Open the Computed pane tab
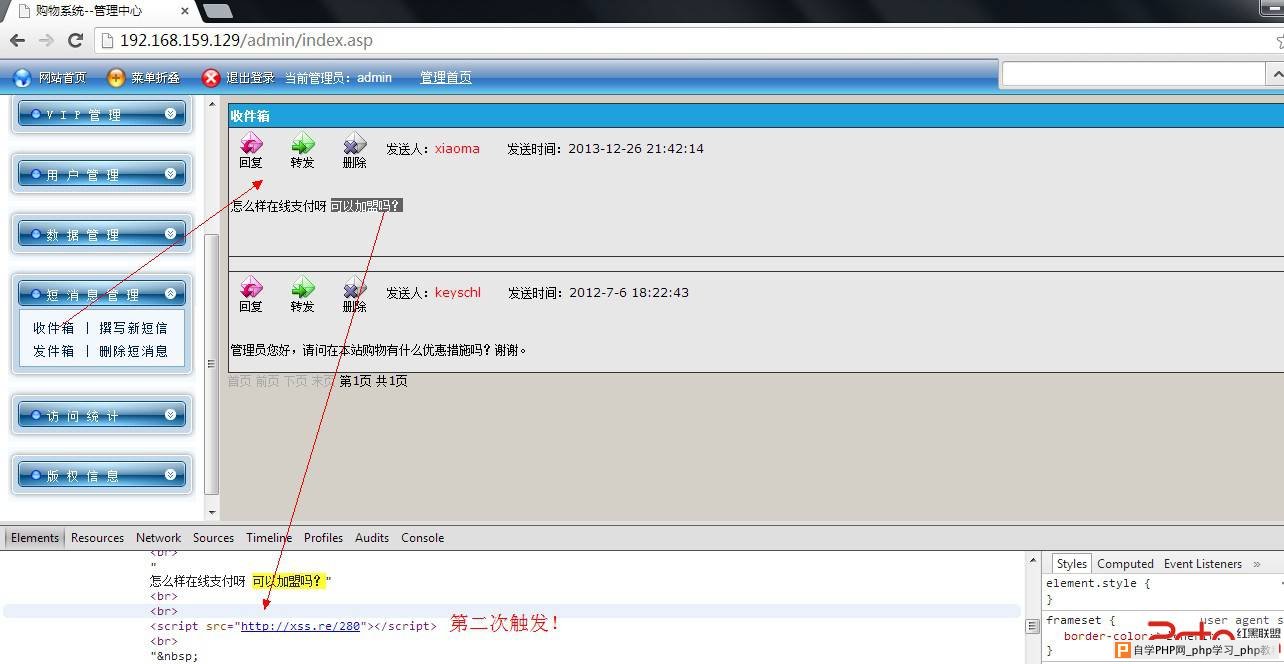Image resolution: width=1284 pixels, height=664 pixels. point(1125,564)
